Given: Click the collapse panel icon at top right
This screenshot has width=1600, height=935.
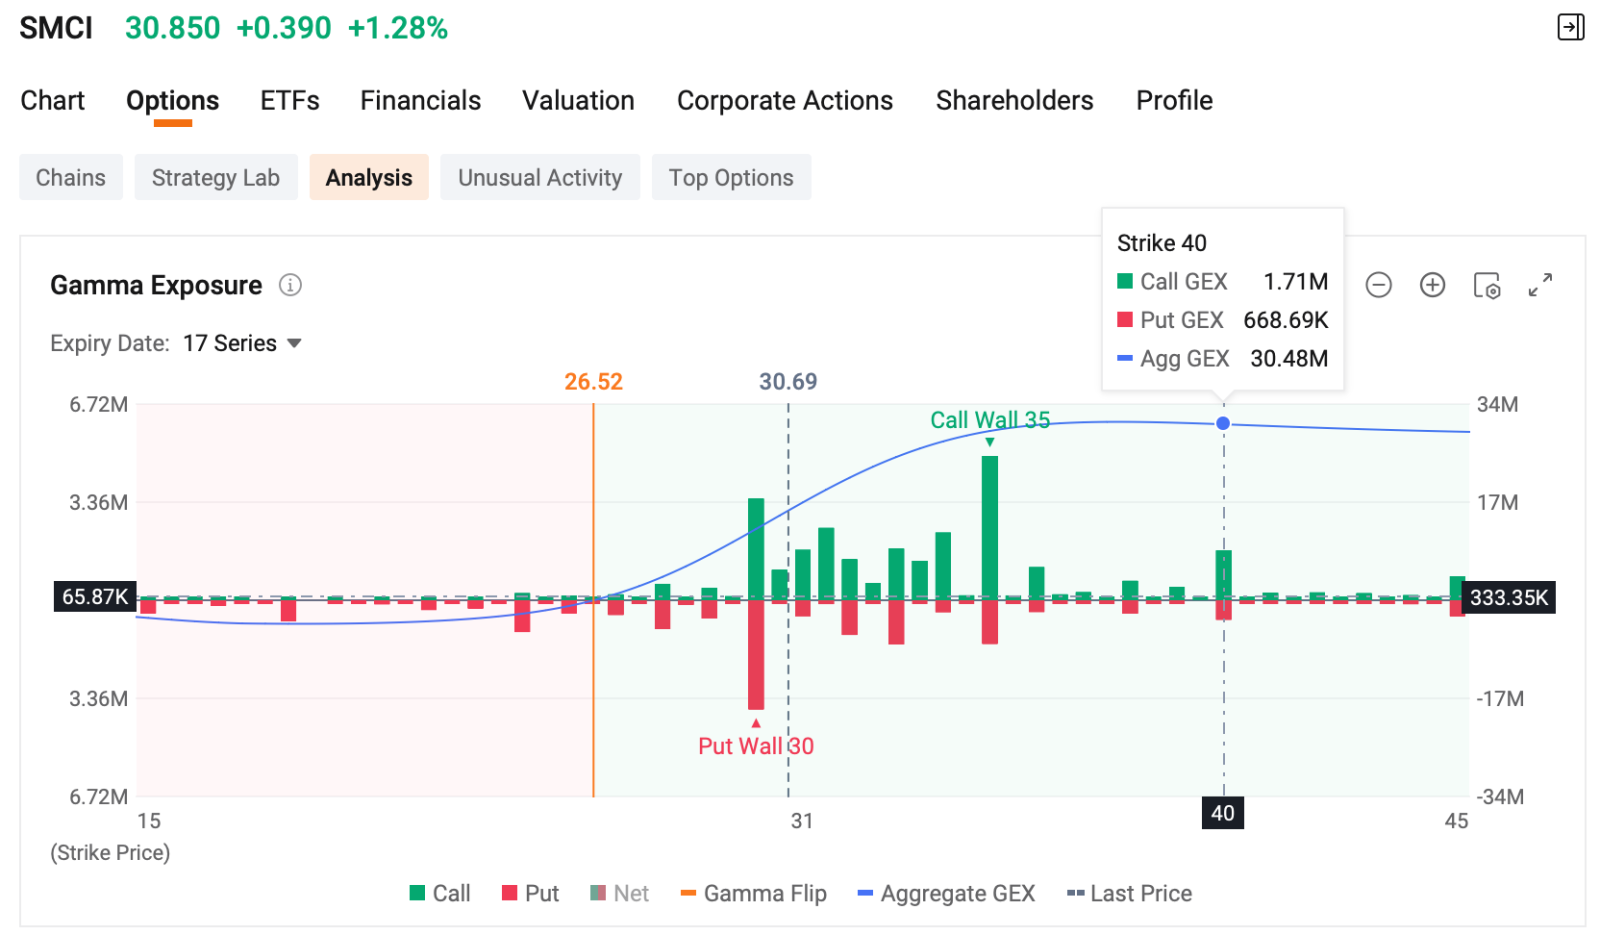Looking at the screenshot, I should click(x=1570, y=27).
